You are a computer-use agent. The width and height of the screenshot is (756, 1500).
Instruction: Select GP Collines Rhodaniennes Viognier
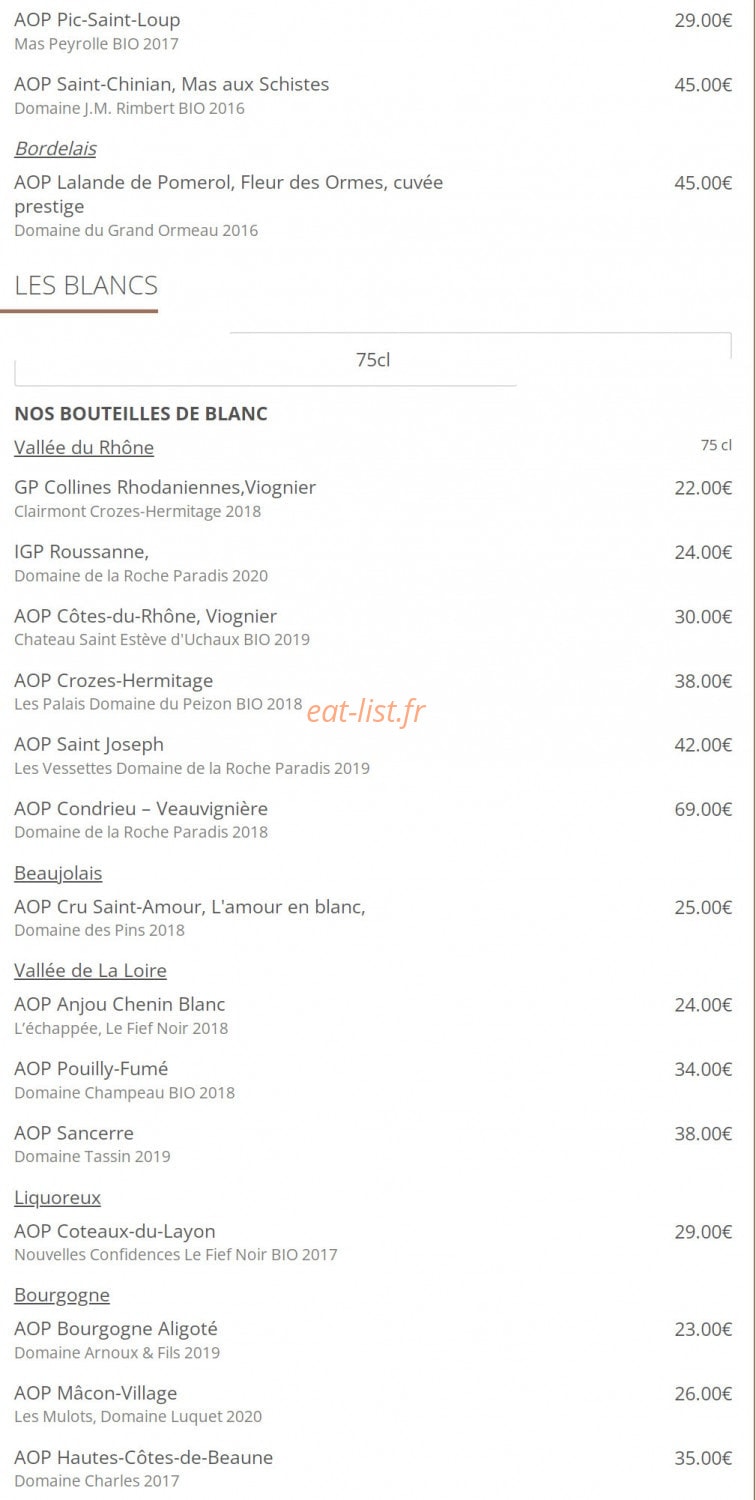point(373,498)
